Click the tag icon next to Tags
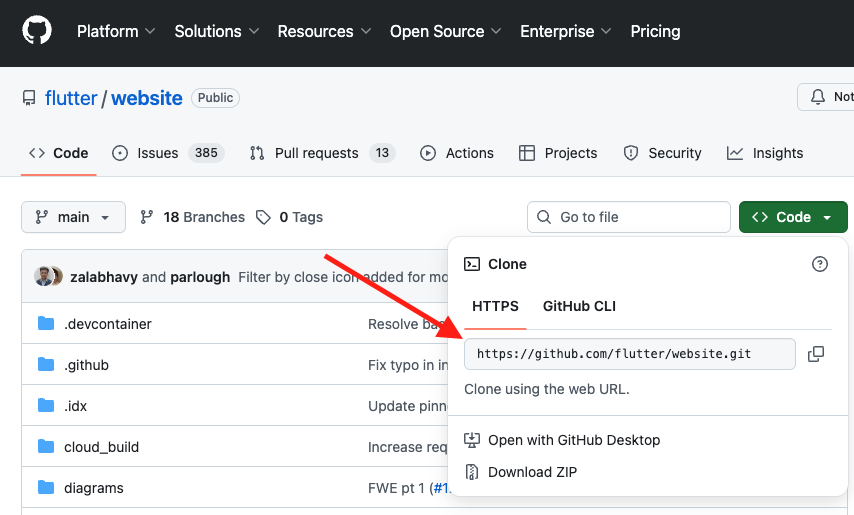Screen dimensions: 854x515 tap(264, 218)
